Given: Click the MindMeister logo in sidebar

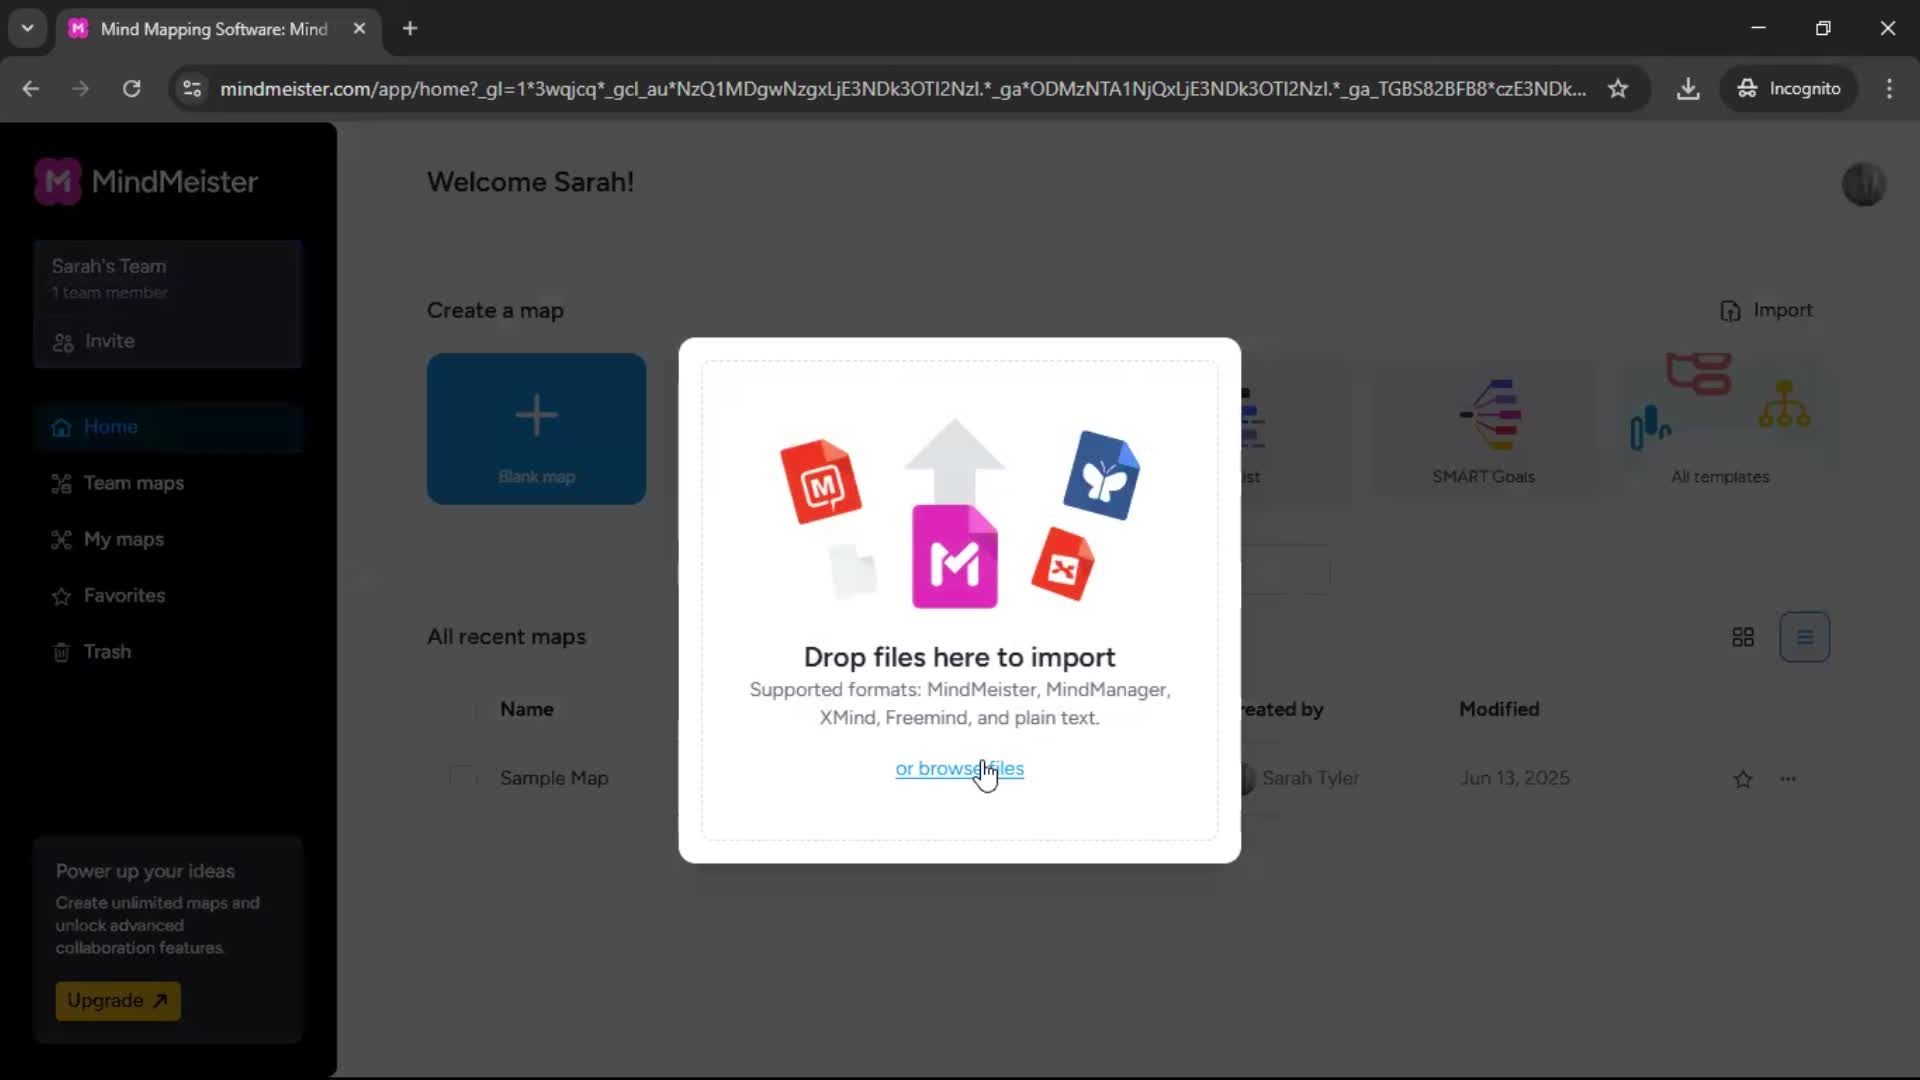Looking at the screenshot, I should 146,182.
